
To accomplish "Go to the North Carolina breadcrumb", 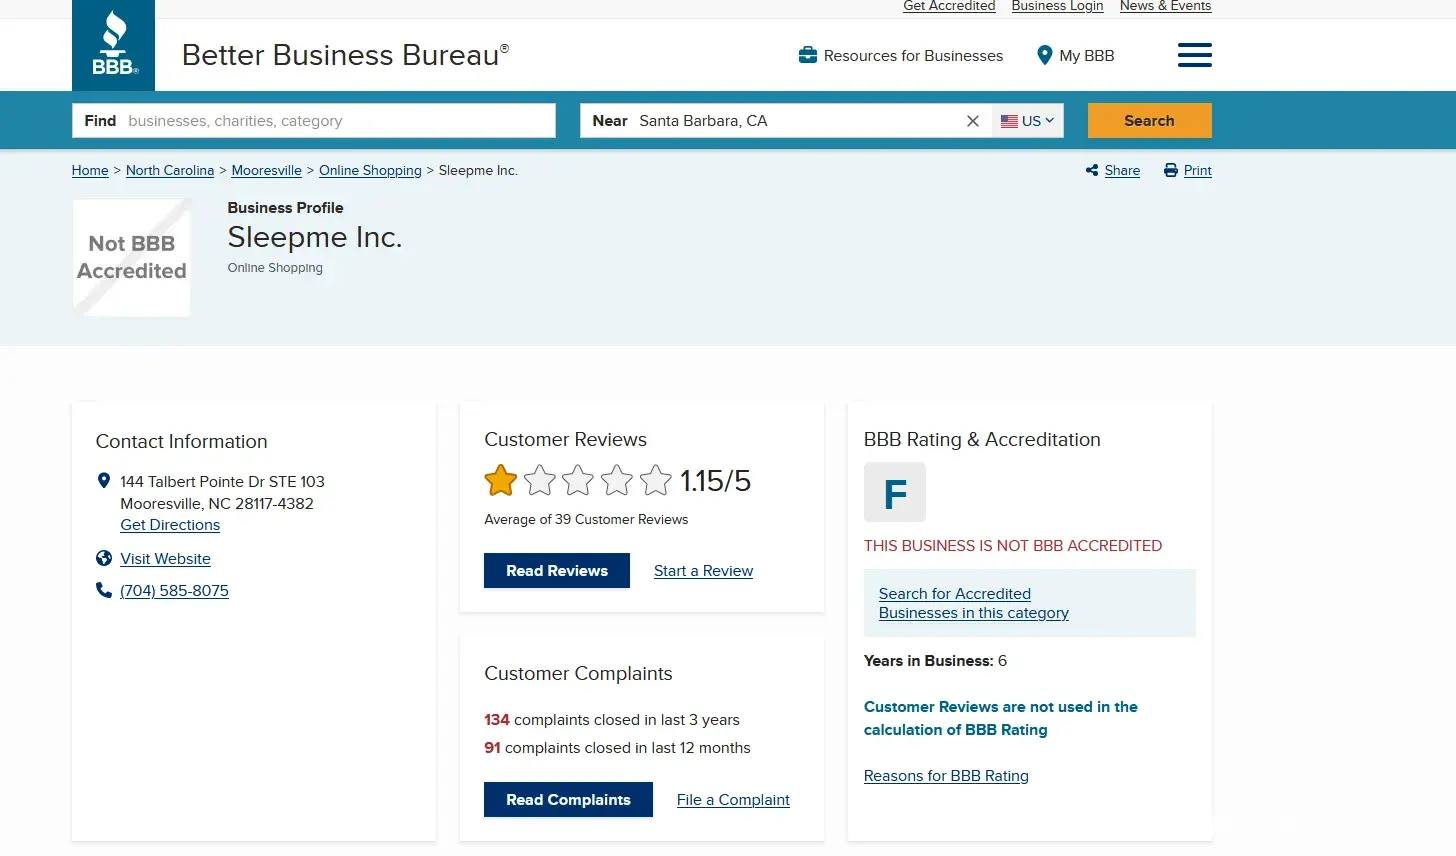I will (170, 171).
